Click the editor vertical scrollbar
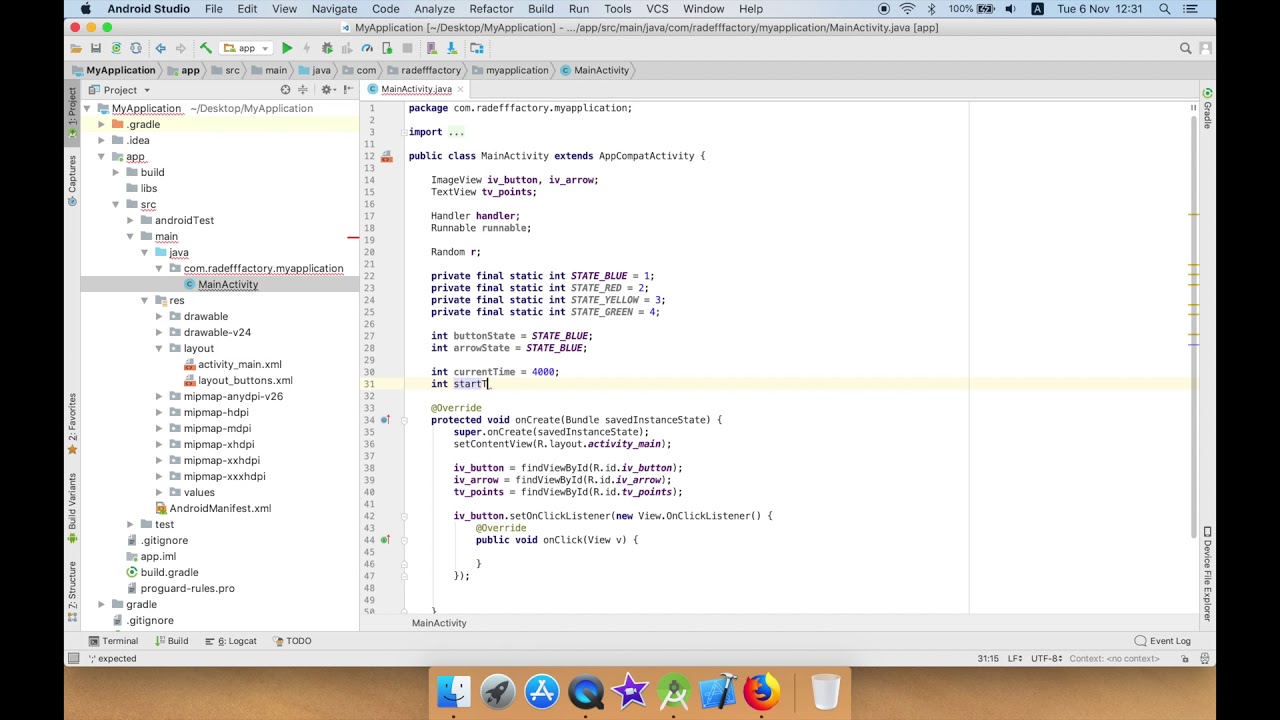 1193,328
